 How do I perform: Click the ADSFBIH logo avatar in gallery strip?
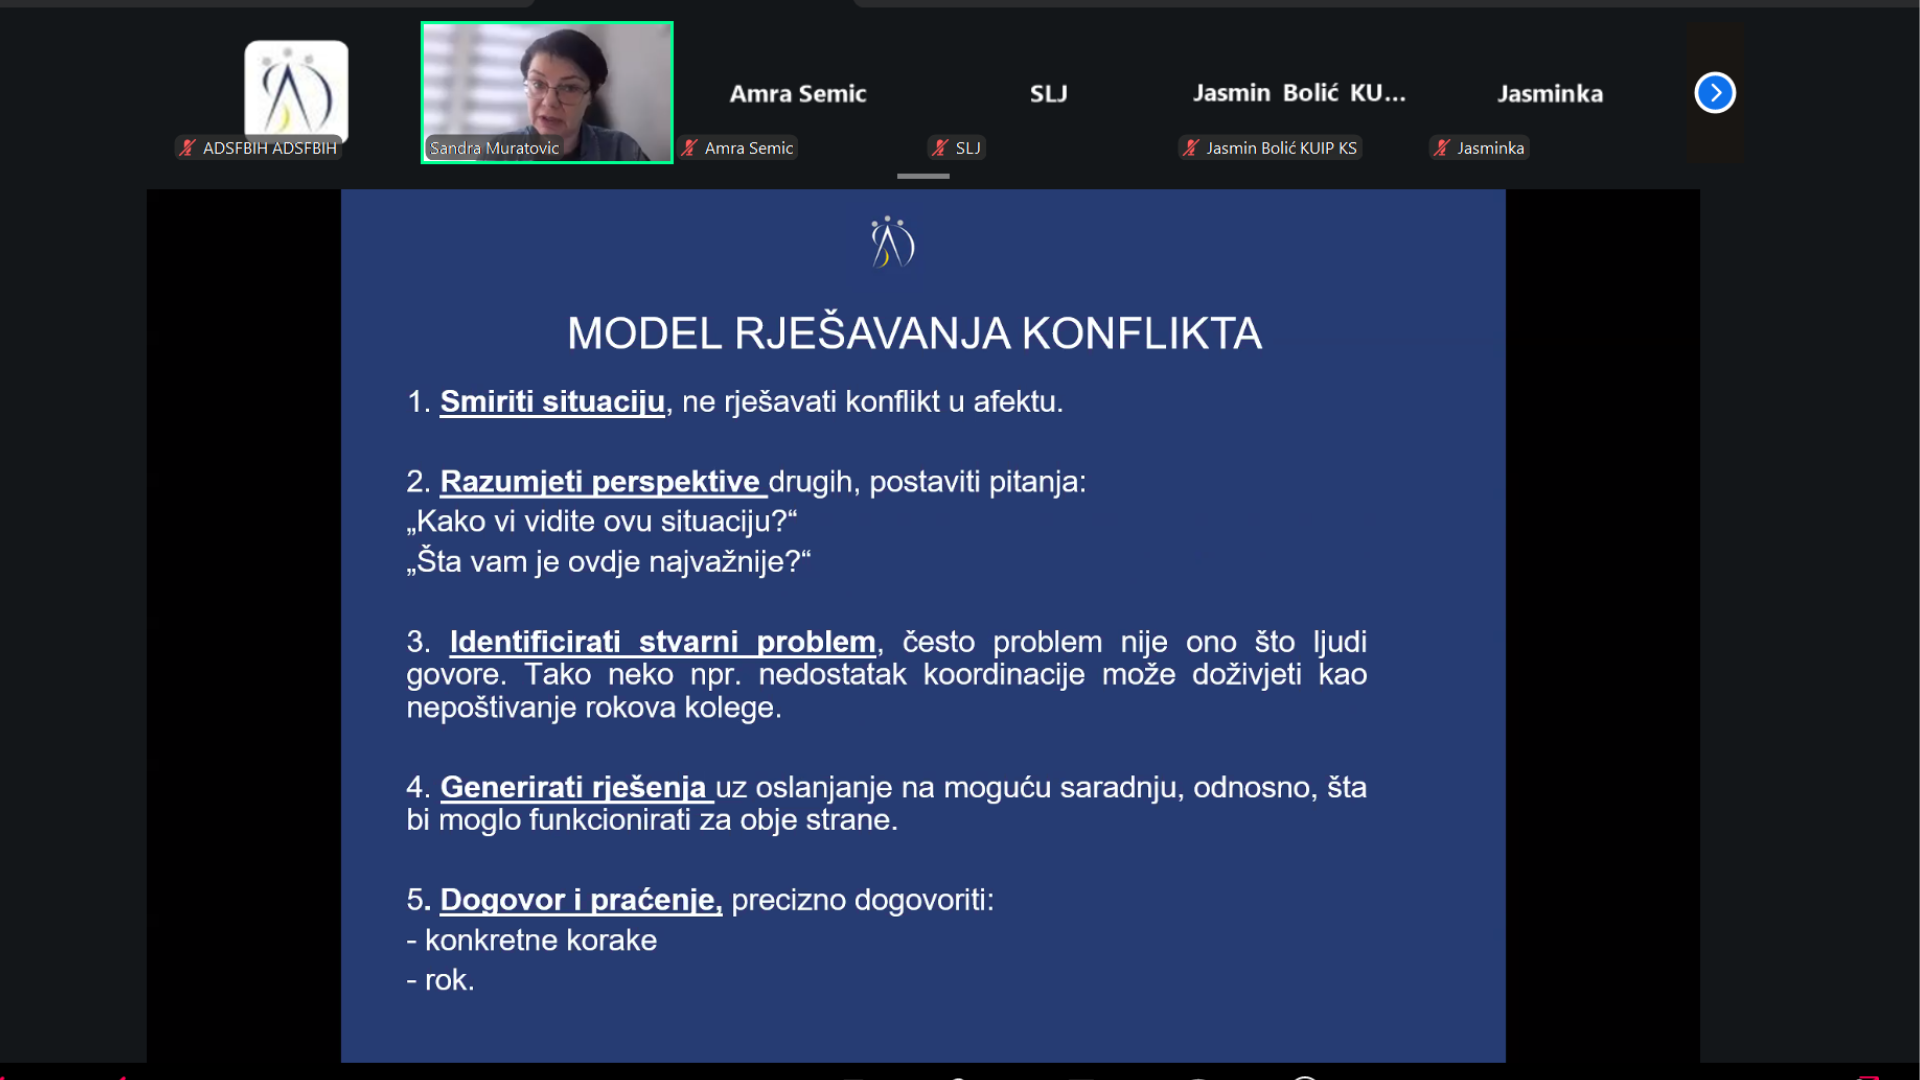tap(296, 91)
